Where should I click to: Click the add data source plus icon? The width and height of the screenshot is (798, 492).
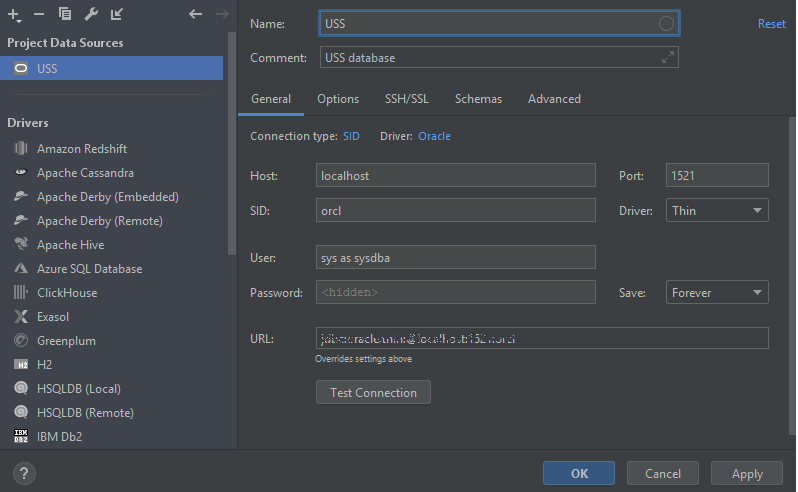click(x=15, y=14)
